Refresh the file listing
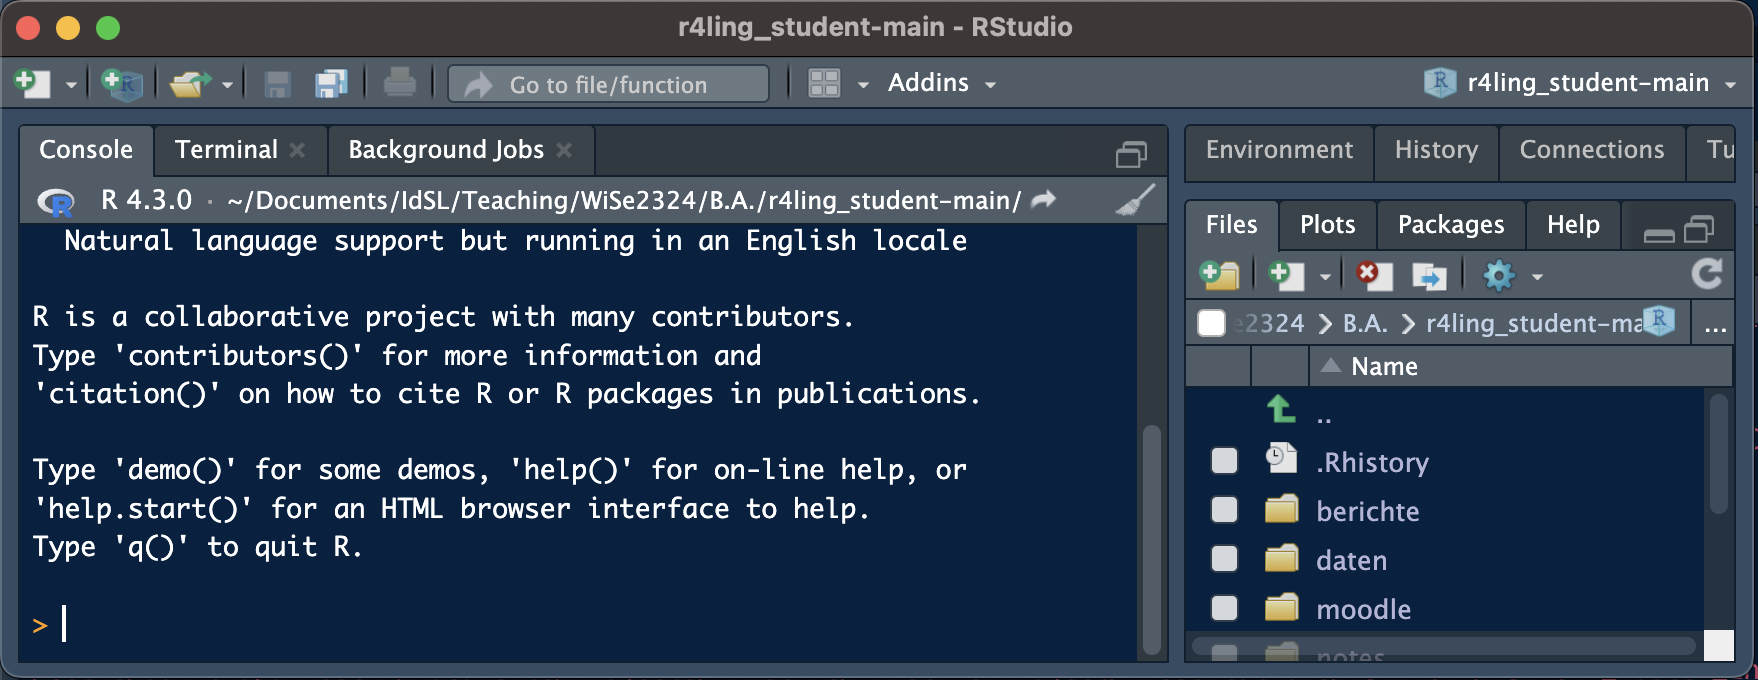1758x680 pixels. [x=1707, y=274]
